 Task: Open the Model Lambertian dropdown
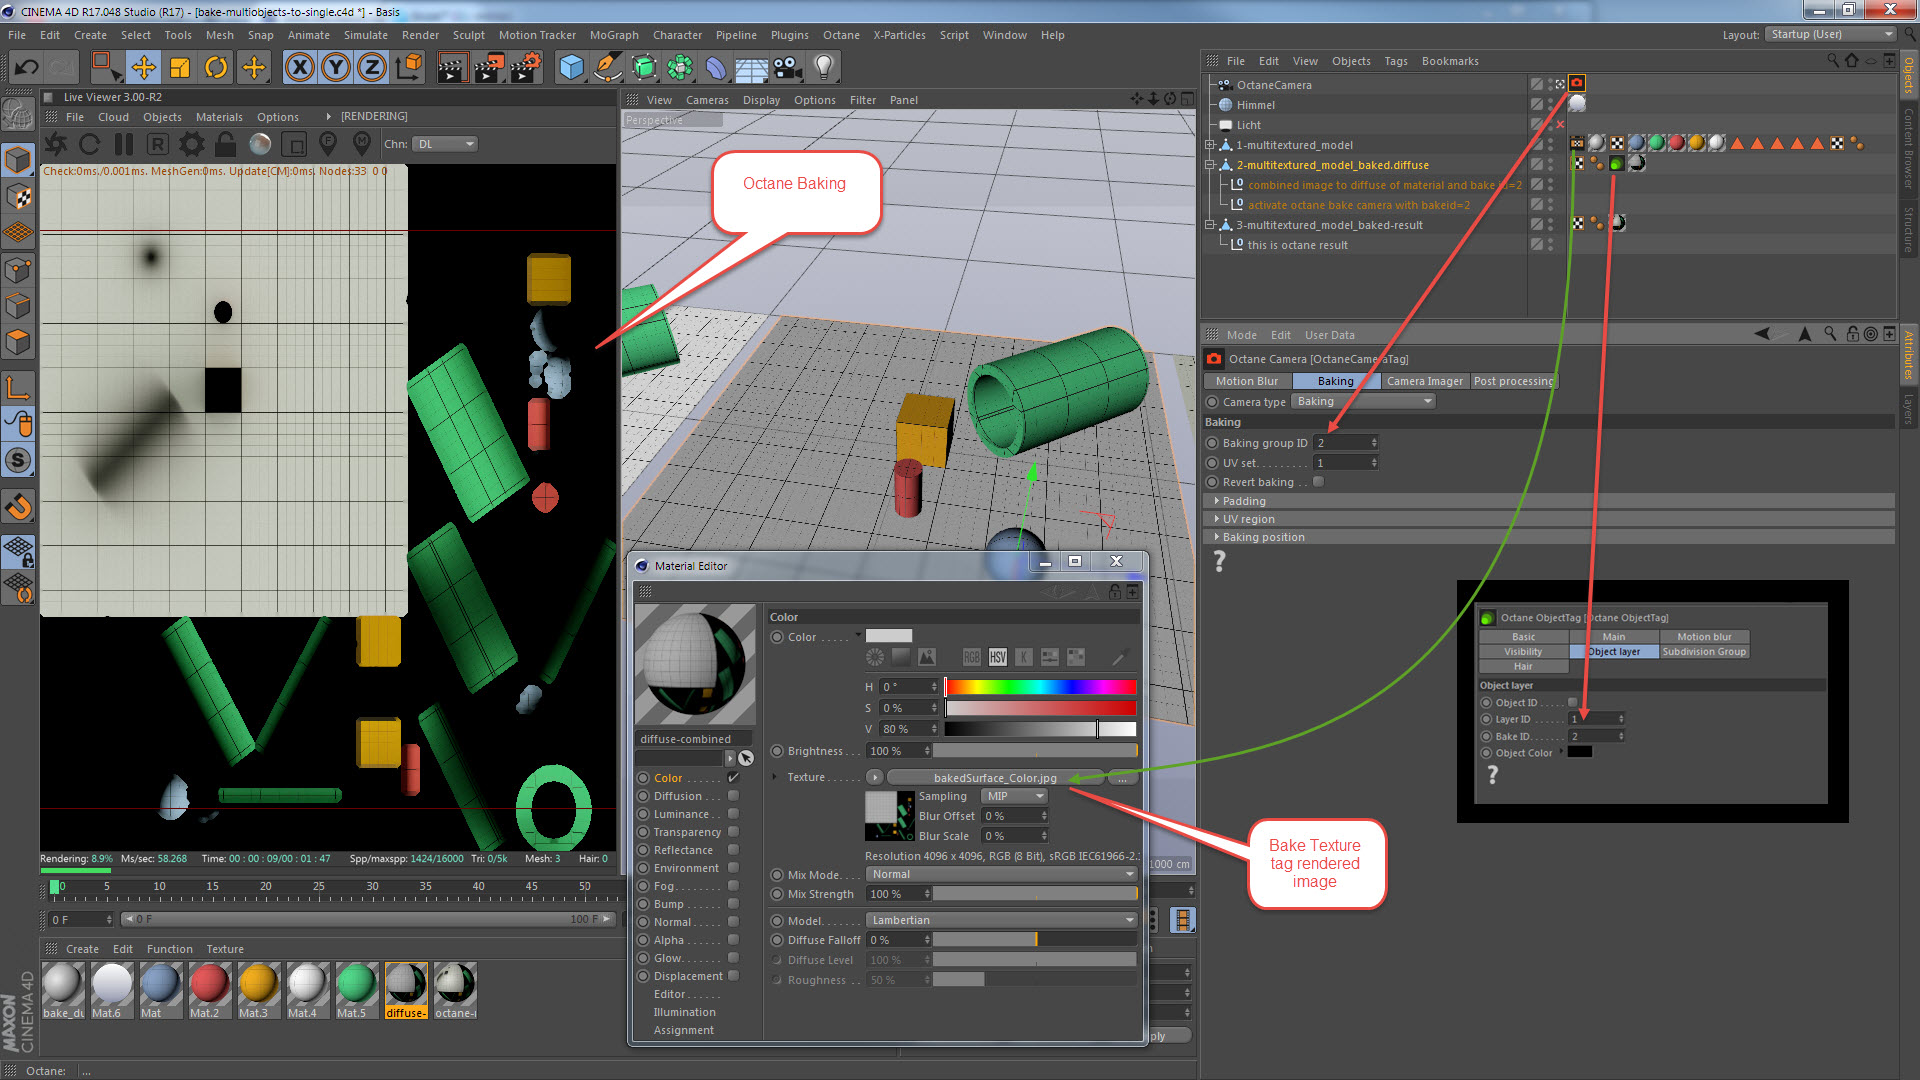(1001, 920)
